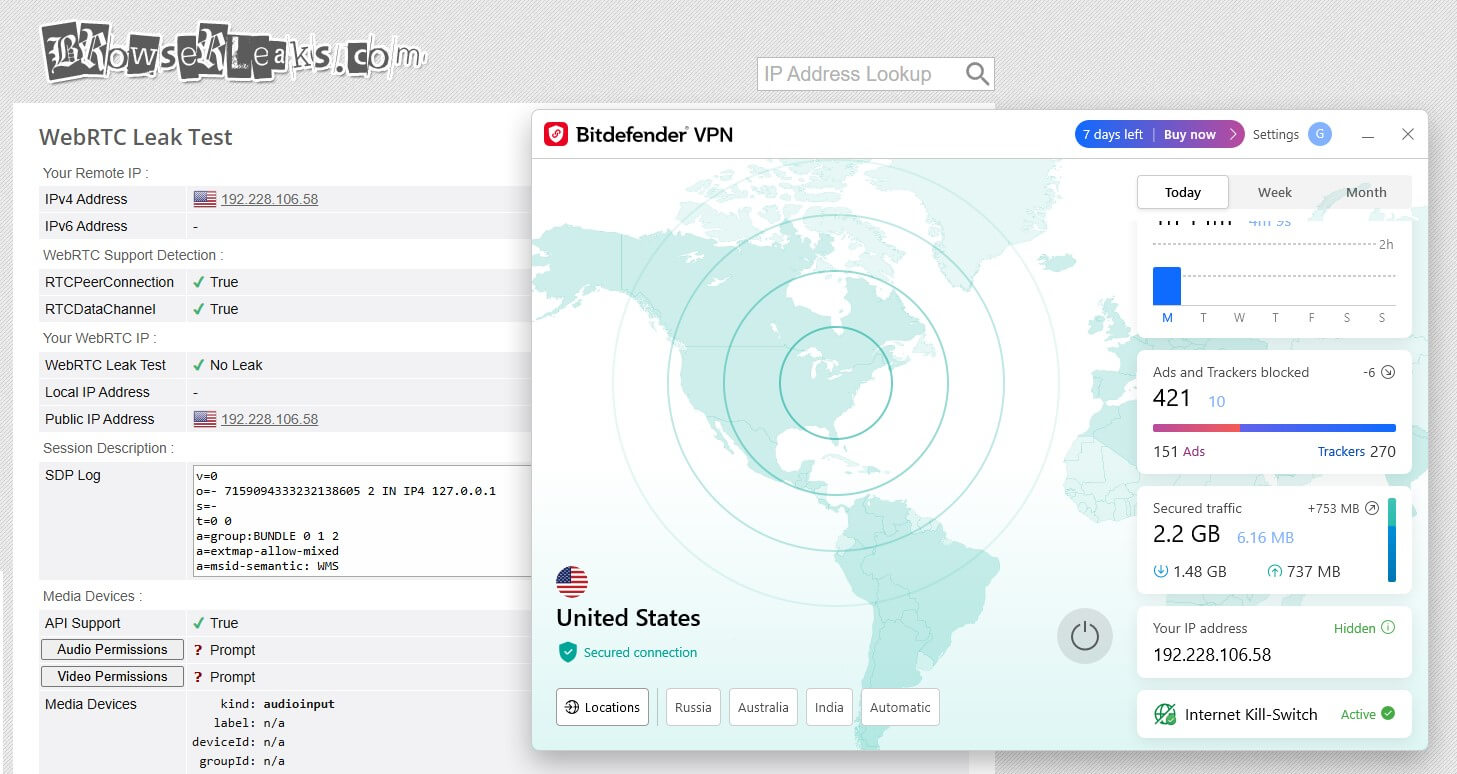Open the G profile avatar icon
Viewport: 1457px width, 774px height.
pos(1318,133)
